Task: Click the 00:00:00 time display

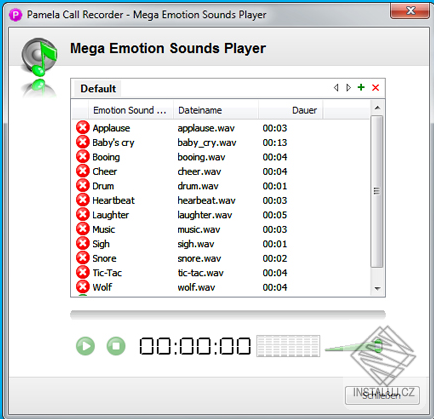Action: [x=195, y=346]
